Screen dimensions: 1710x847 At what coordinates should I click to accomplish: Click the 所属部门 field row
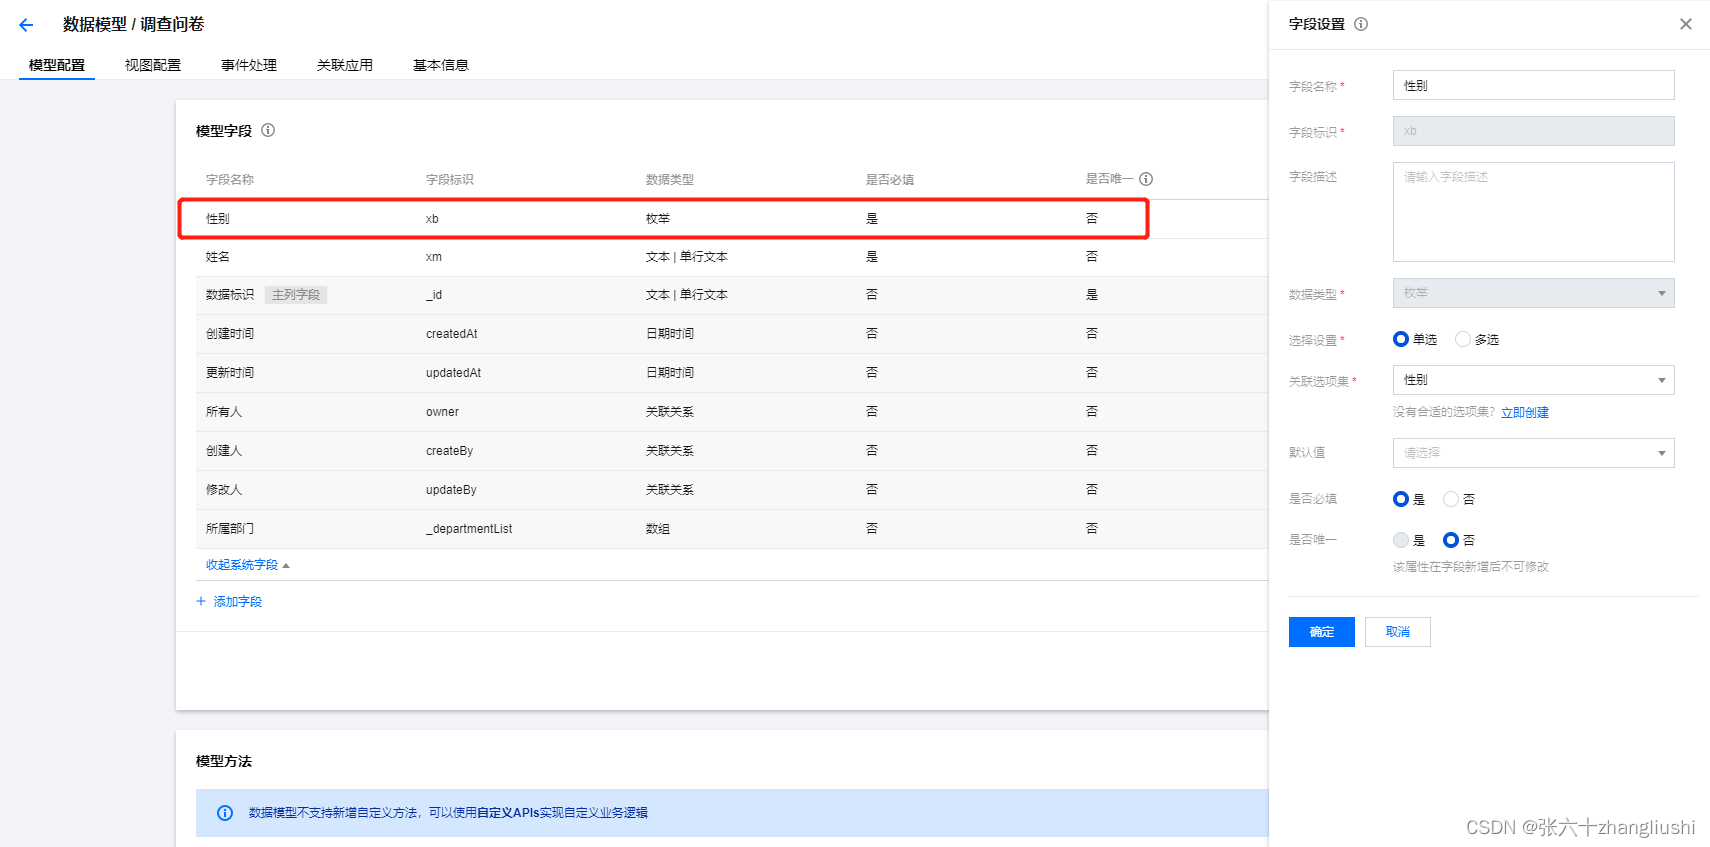pyautogui.click(x=732, y=529)
